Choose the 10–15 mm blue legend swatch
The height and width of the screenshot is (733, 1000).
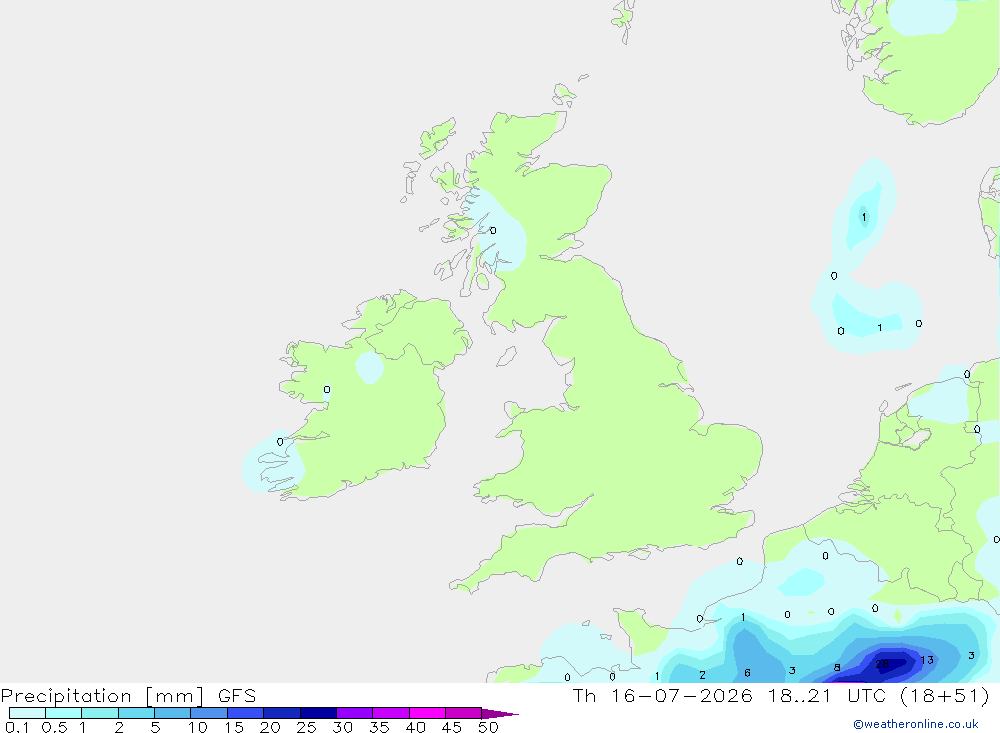tap(209, 713)
